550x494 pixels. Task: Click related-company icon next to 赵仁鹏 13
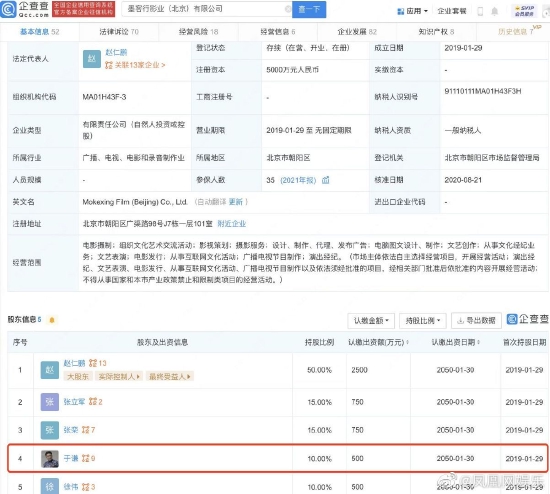(x=93, y=363)
